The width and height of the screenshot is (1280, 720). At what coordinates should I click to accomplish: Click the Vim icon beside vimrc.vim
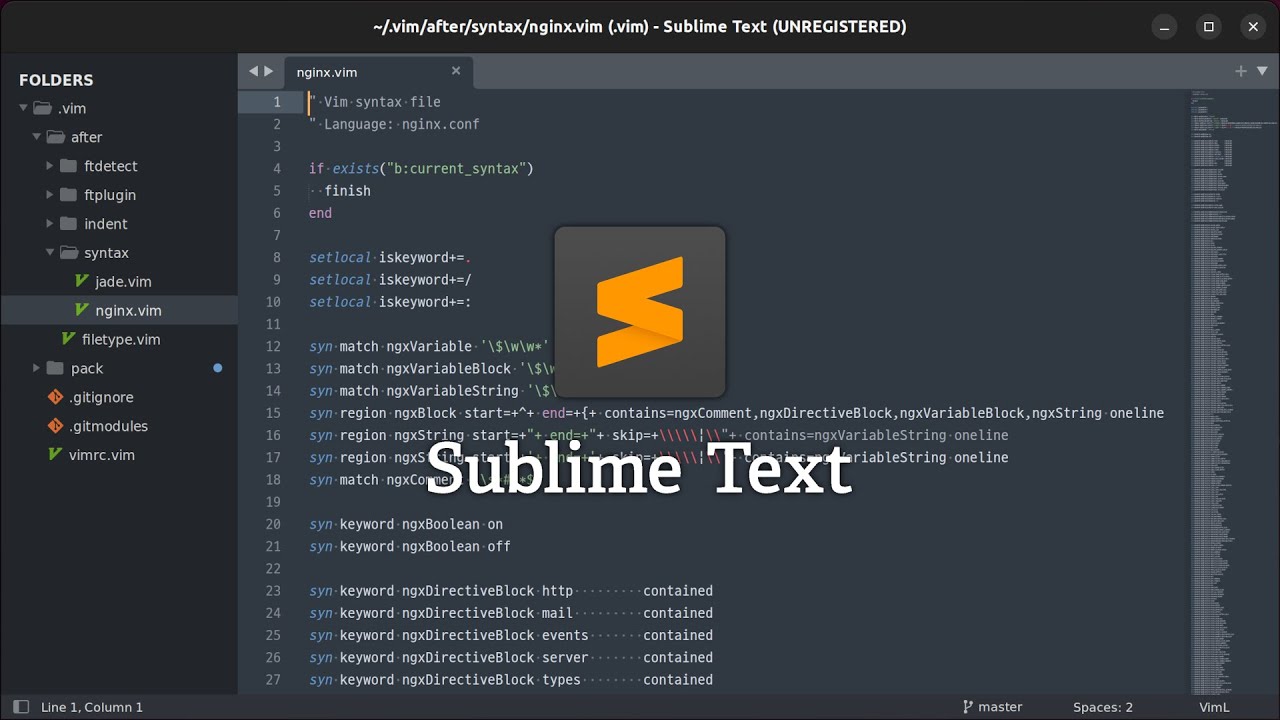tap(55, 454)
